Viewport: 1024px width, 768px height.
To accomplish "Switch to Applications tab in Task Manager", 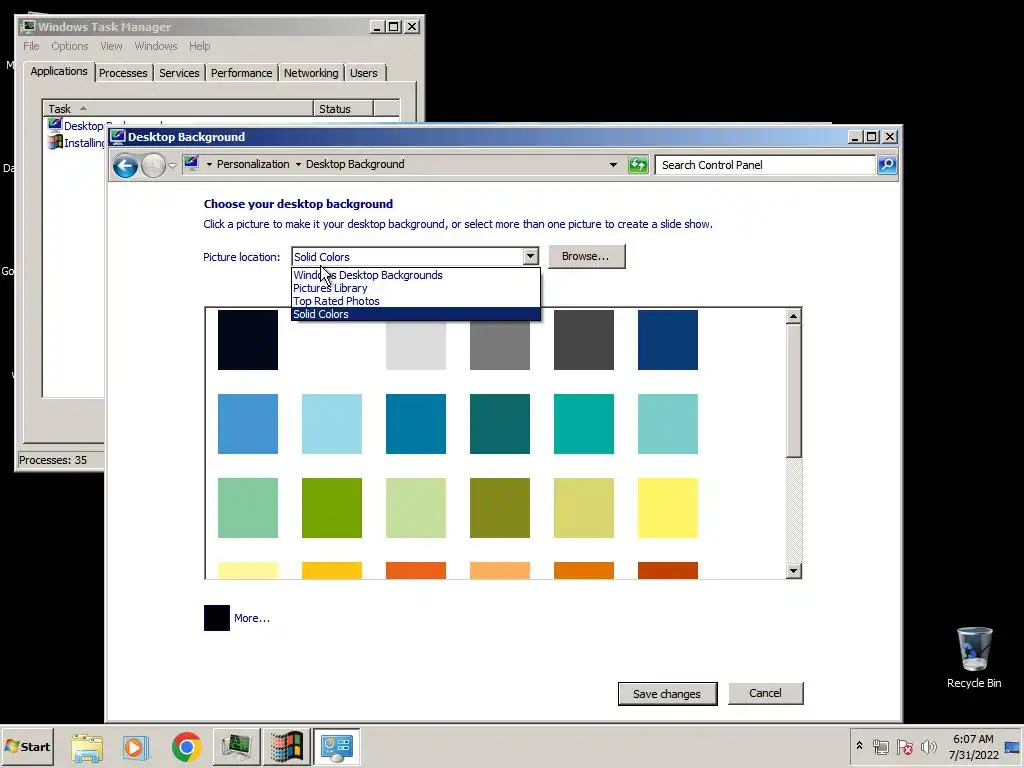I will click(59, 71).
